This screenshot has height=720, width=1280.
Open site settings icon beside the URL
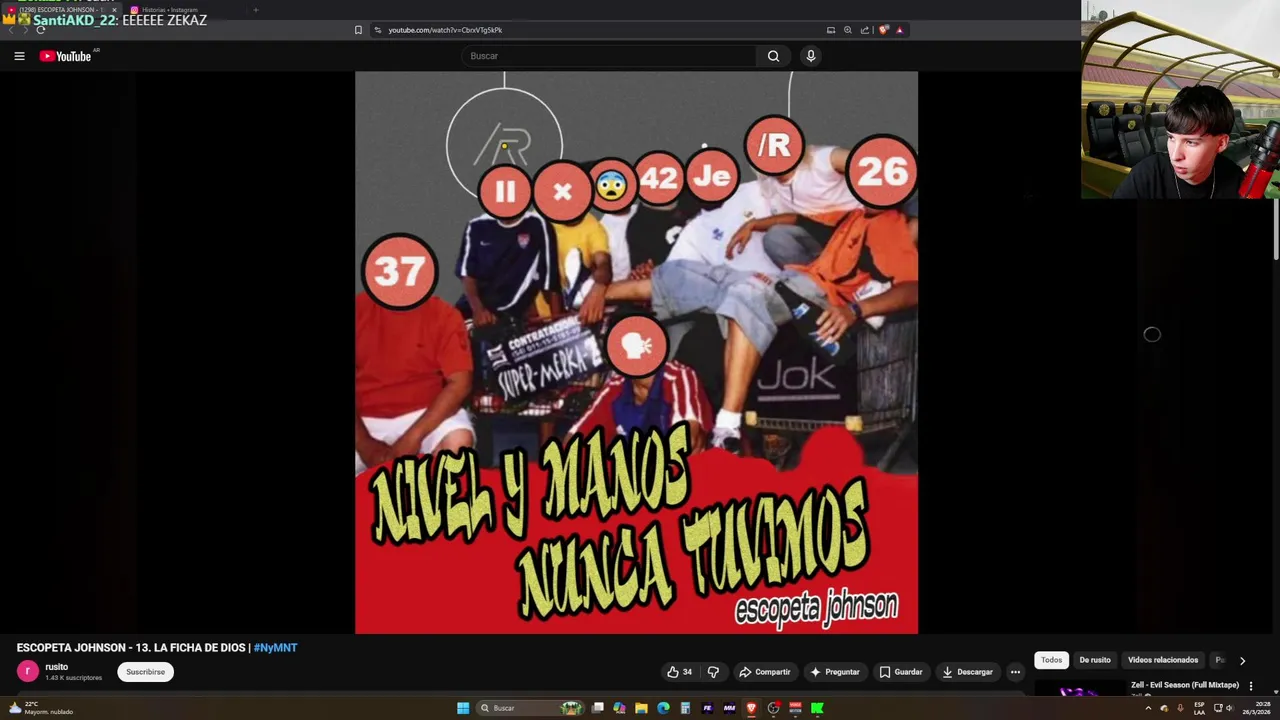[378, 30]
